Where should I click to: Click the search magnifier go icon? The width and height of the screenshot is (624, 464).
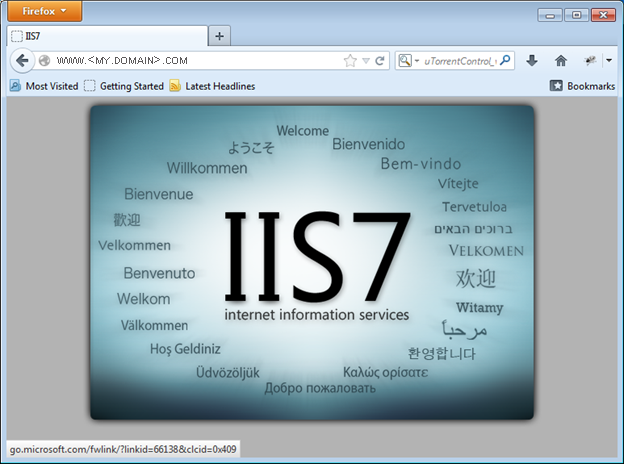pos(506,61)
